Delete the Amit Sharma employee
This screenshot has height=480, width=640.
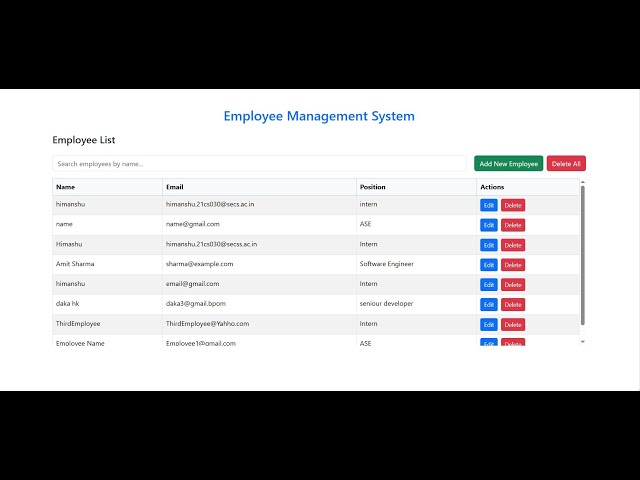click(513, 265)
